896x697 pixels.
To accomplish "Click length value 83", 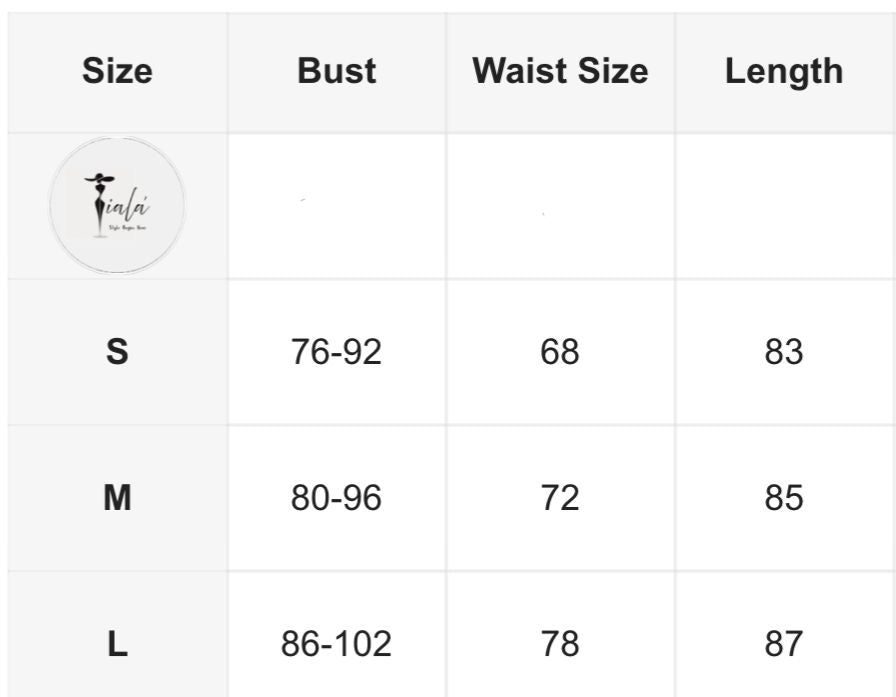I will pyautogui.click(x=784, y=351).
